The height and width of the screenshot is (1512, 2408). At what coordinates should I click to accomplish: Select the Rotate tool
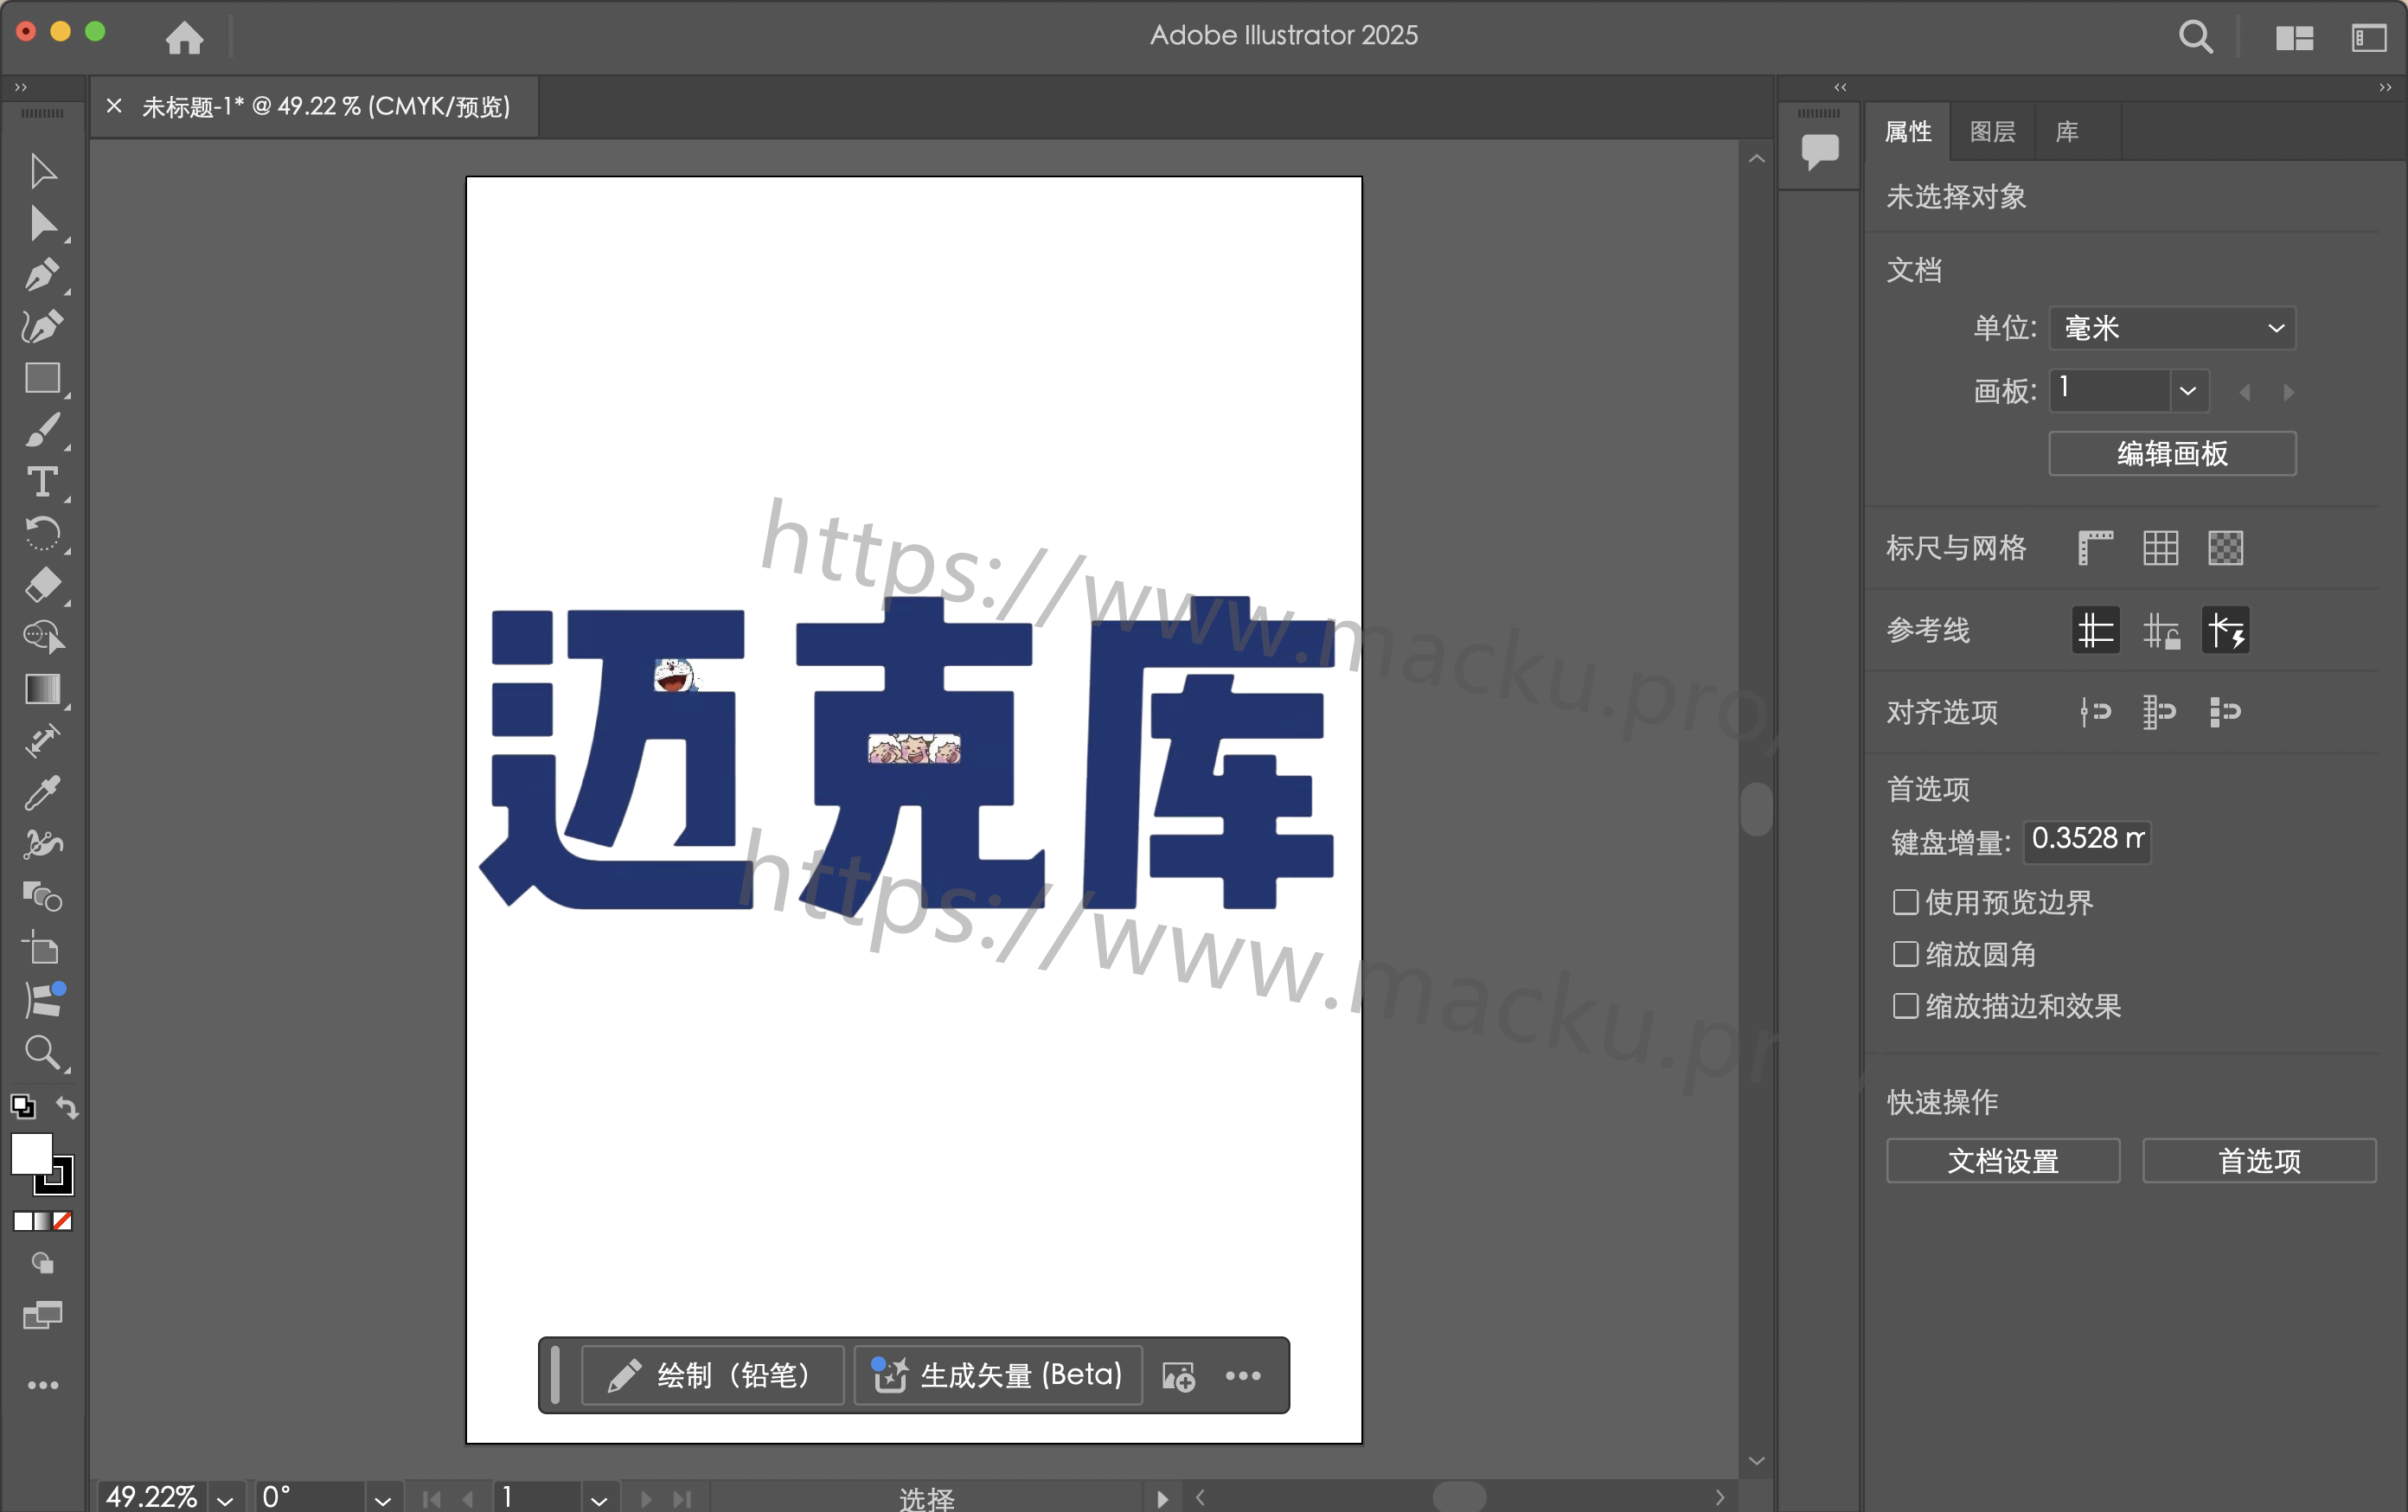[x=42, y=534]
